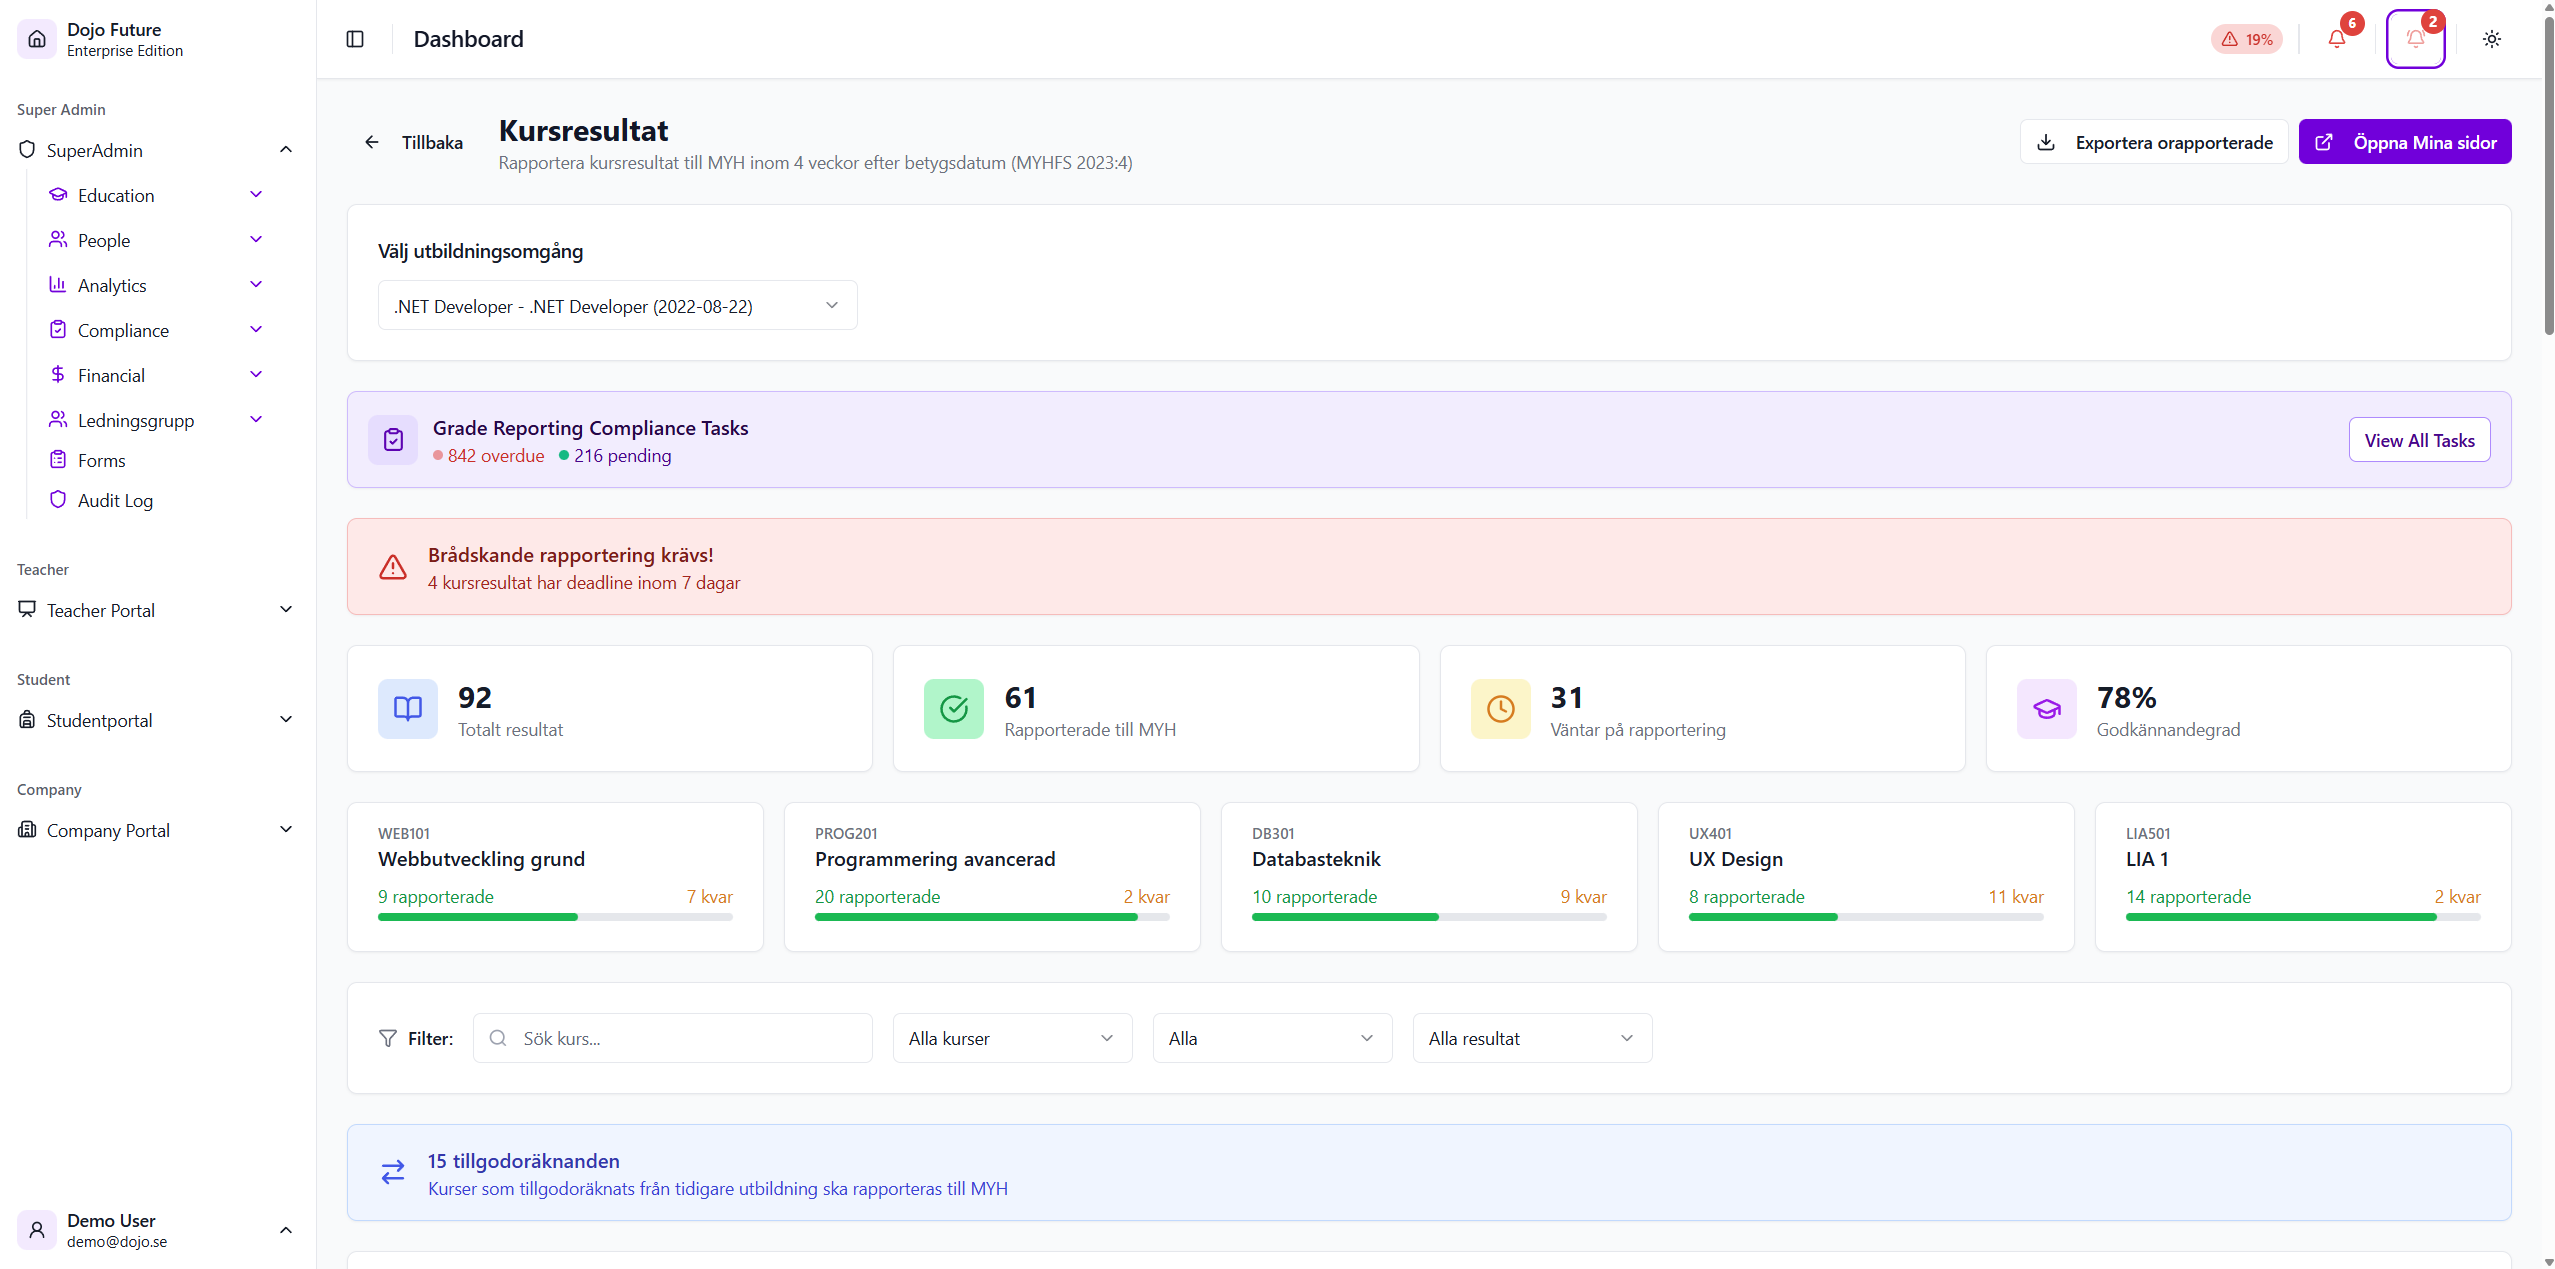Open the People sidebar menu item
Viewport: 2555px width, 1269px height.
click(x=102, y=240)
